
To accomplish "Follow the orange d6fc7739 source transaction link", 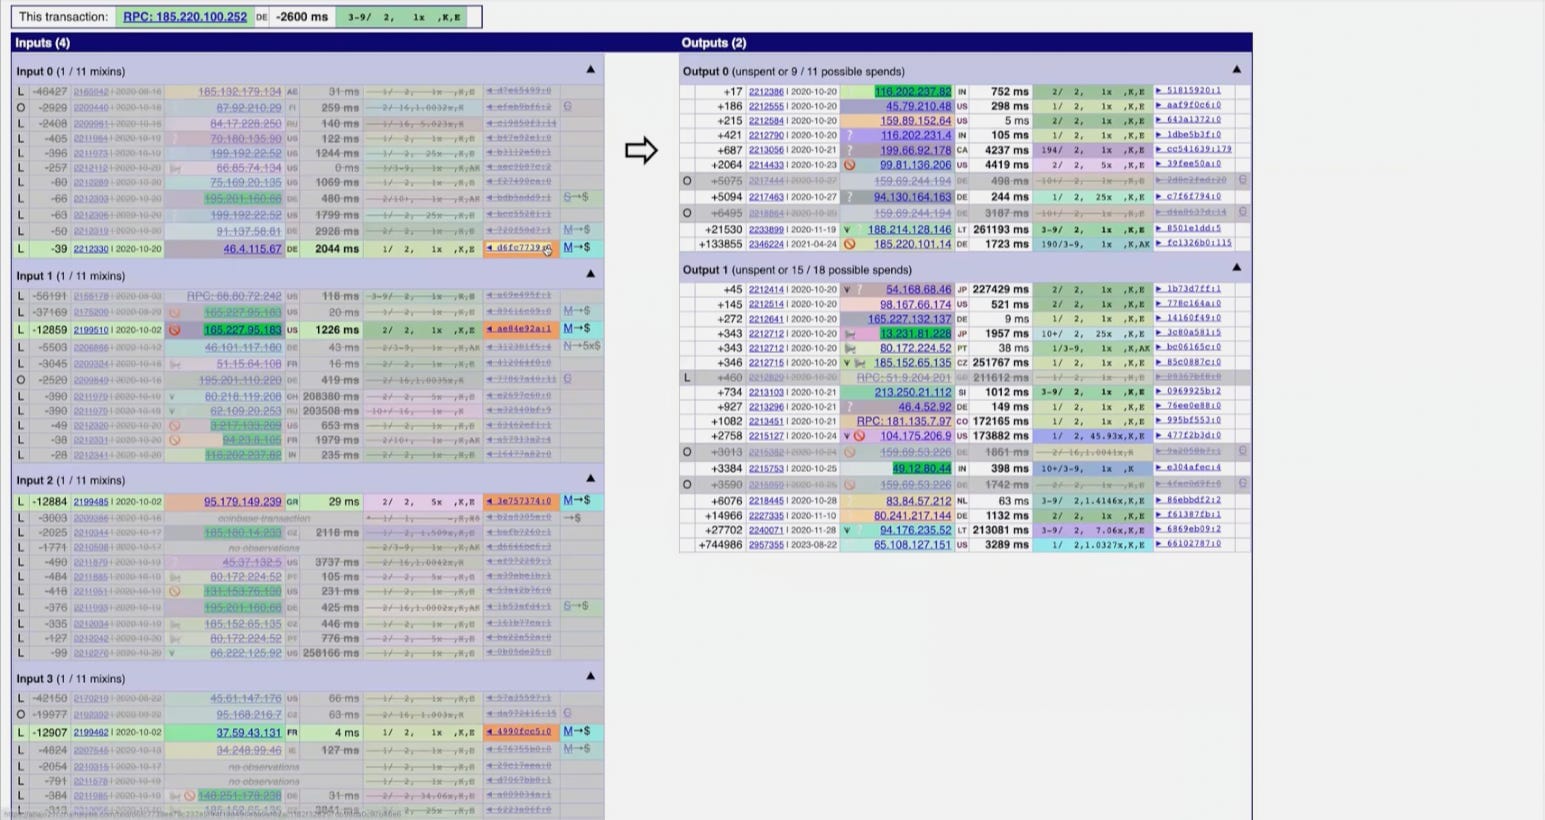I will coord(518,248).
